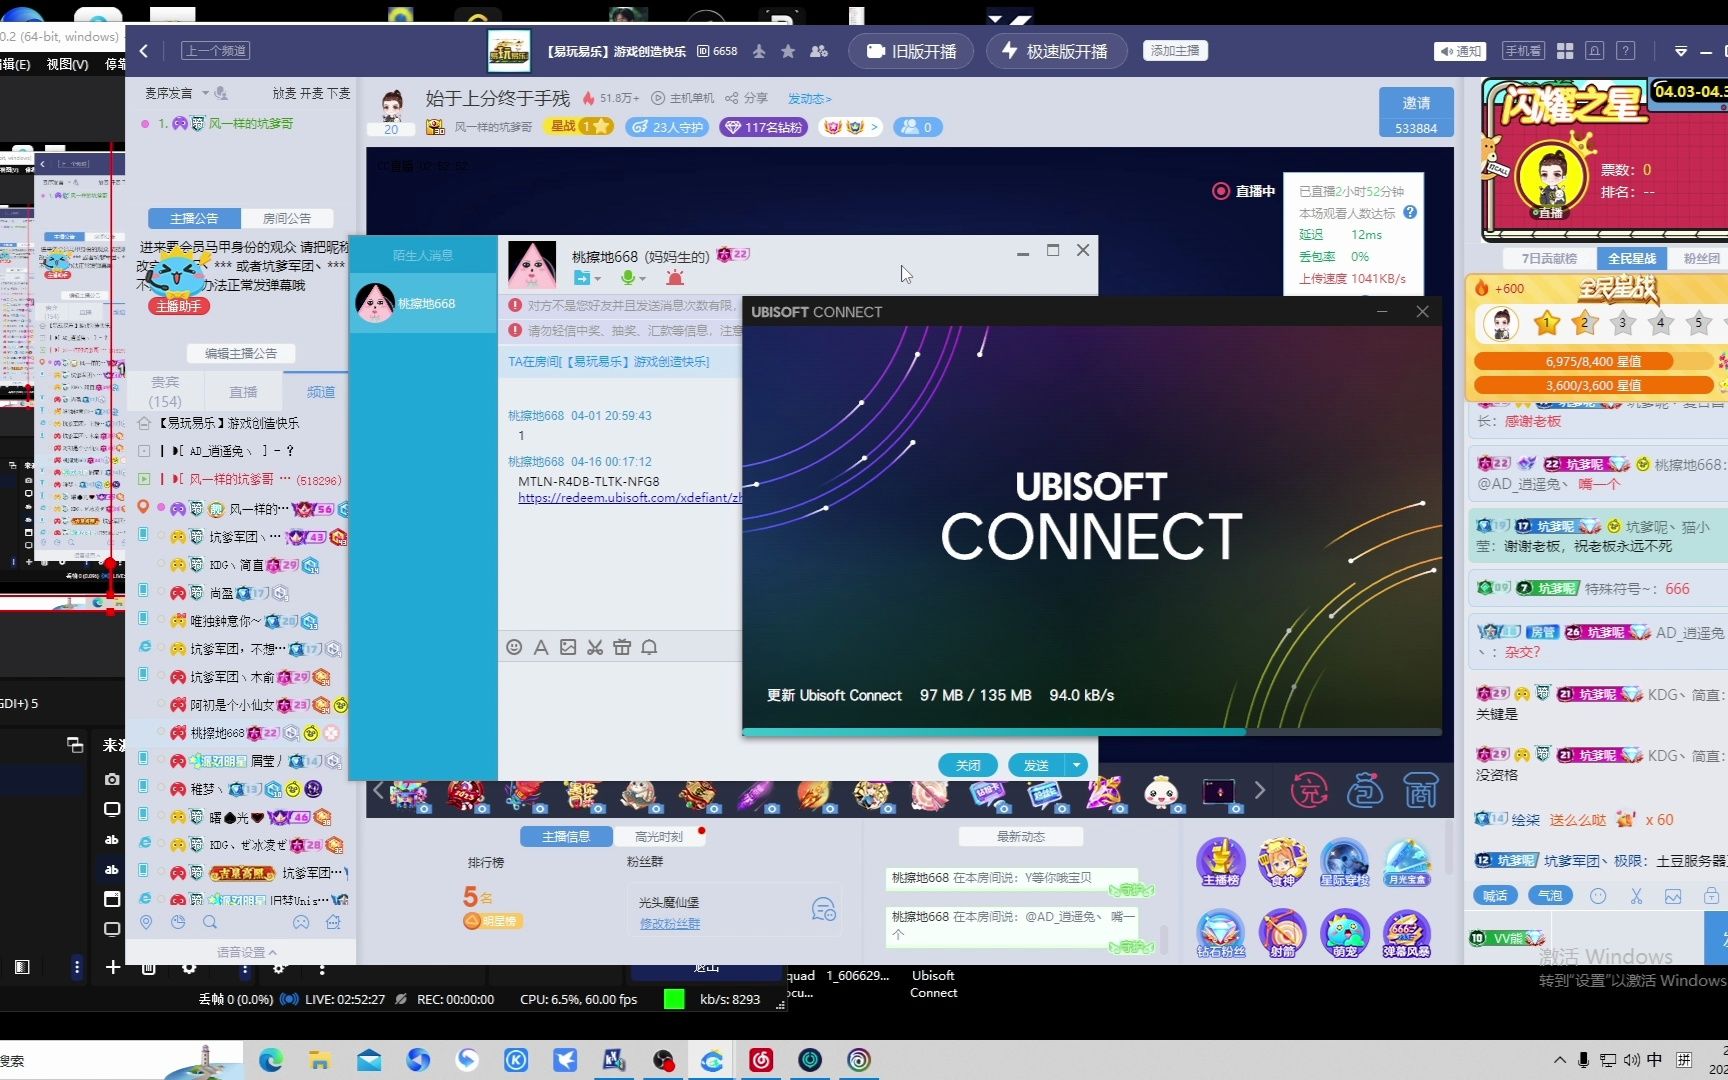Click the emoji icon in public chat toolbar
Image resolution: width=1728 pixels, height=1080 pixels.
[1598, 896]
